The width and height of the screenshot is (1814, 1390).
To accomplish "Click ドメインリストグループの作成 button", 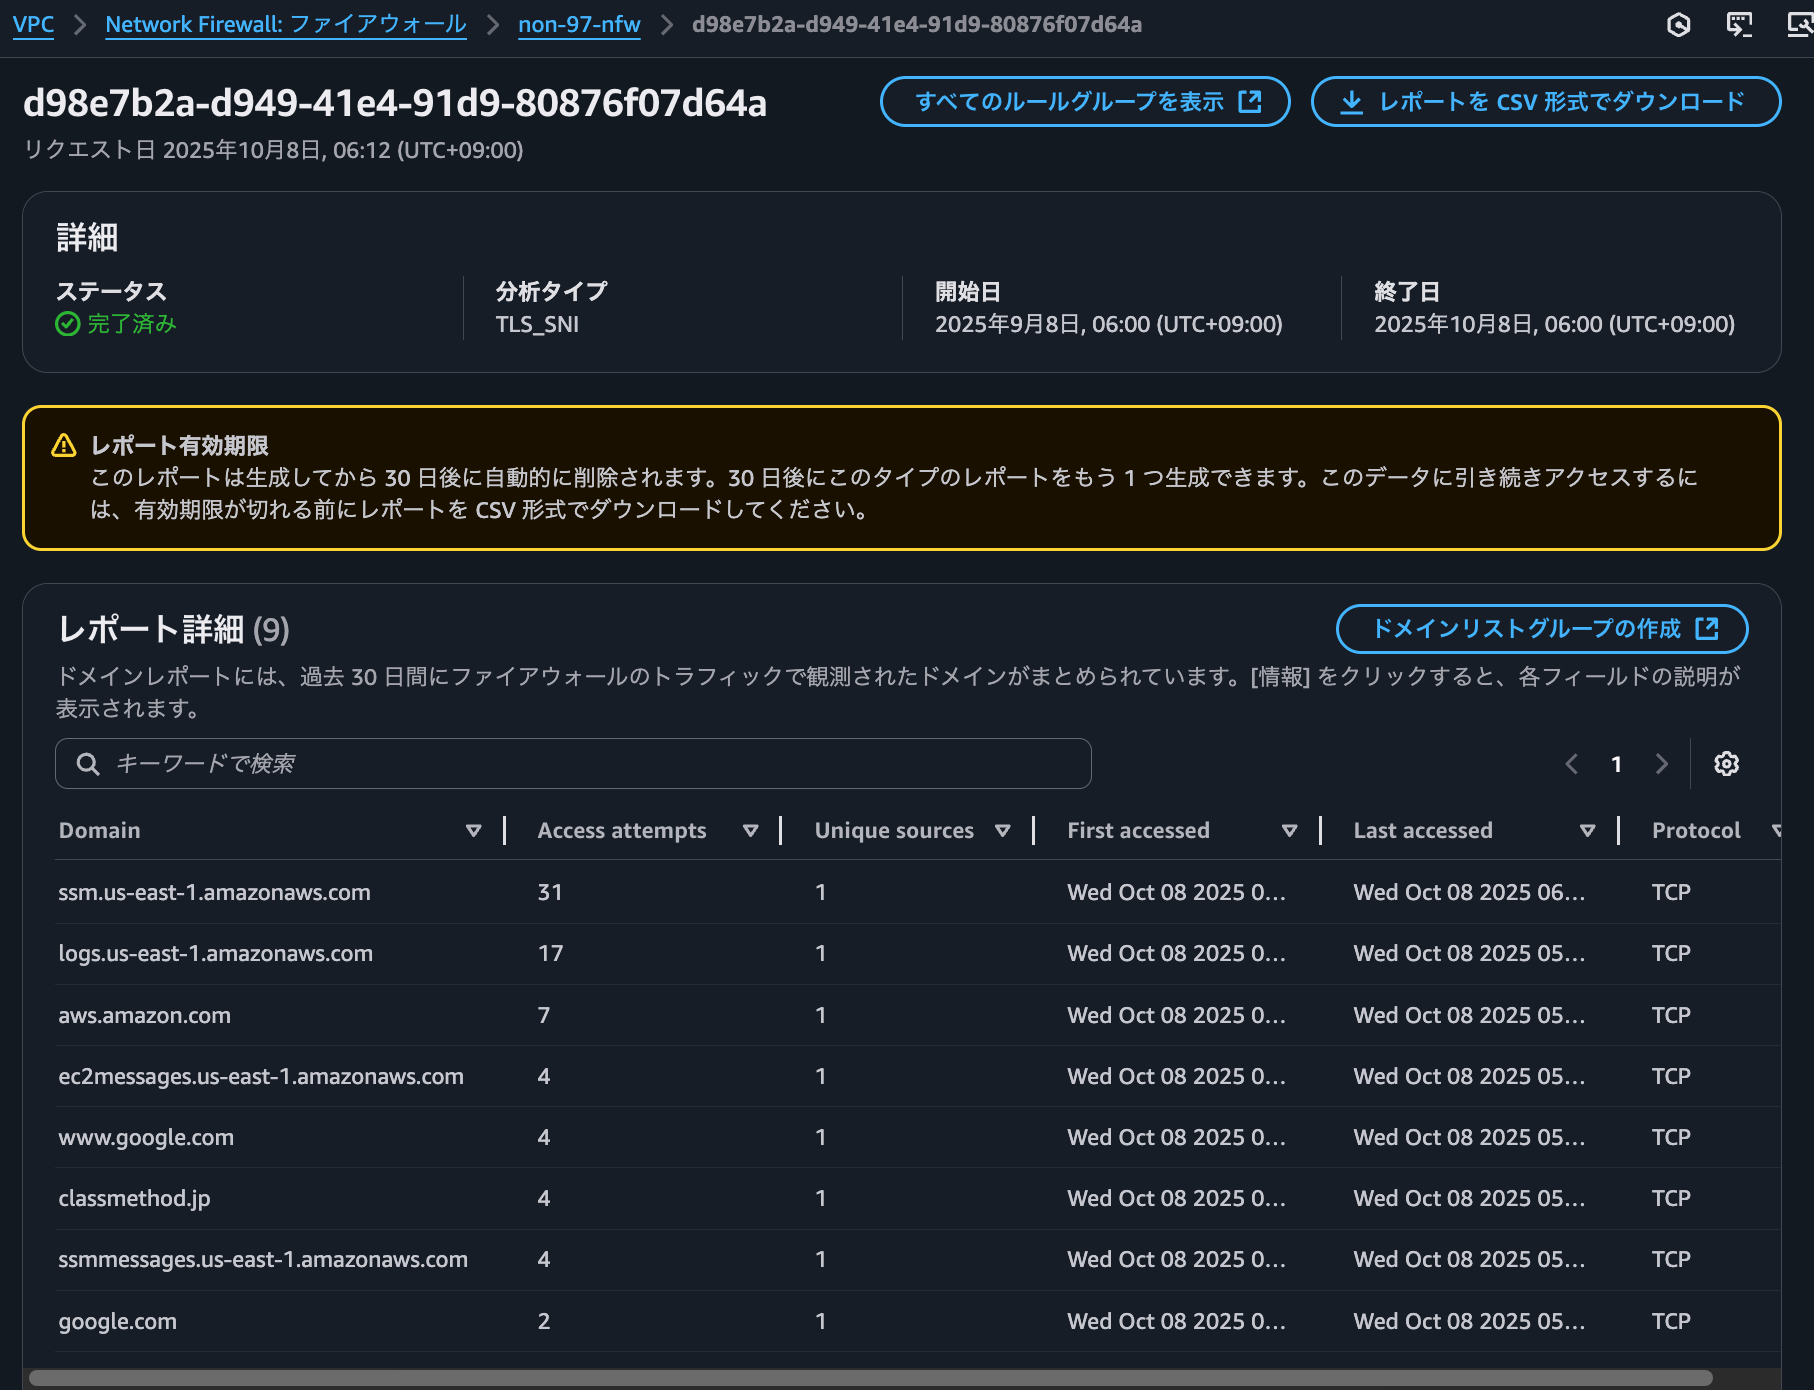I will coord(1541,628).
